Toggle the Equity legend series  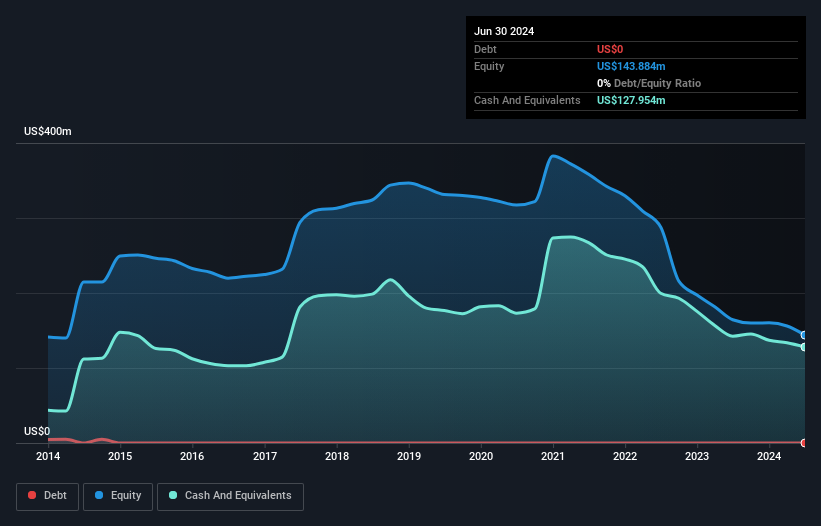click(x=118, y=496)
